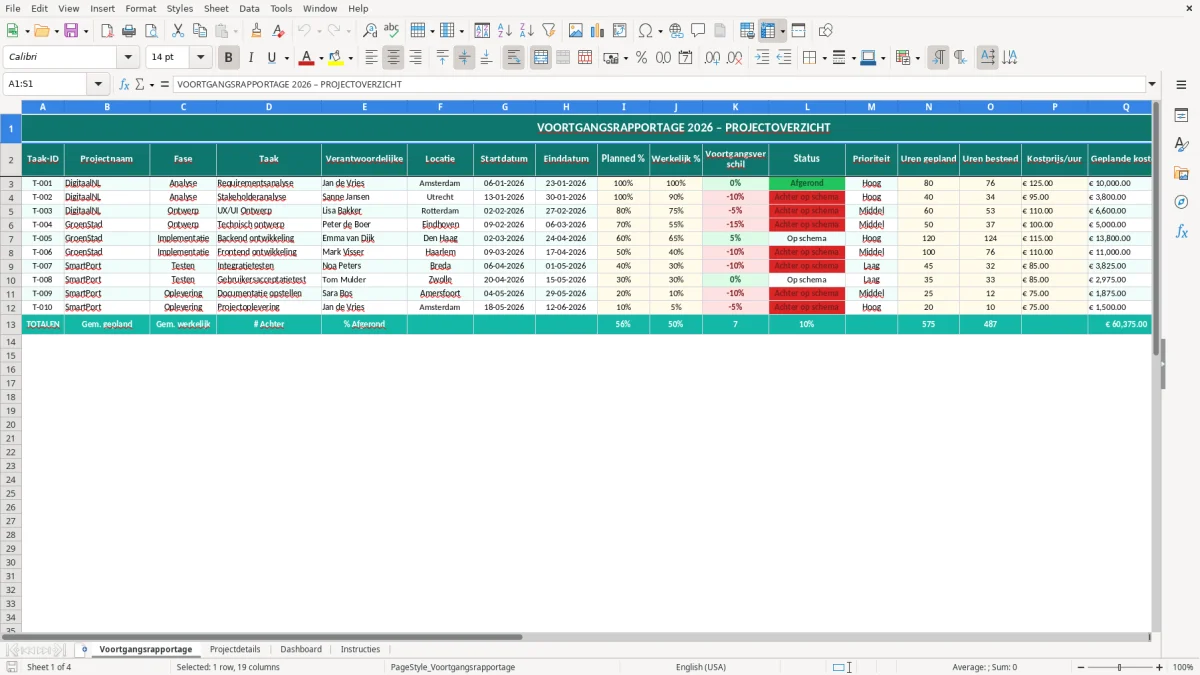This screenshot has height=675, width=1200.
Task: Open sidebar Properties panel
Action: tap(1181, 115)
